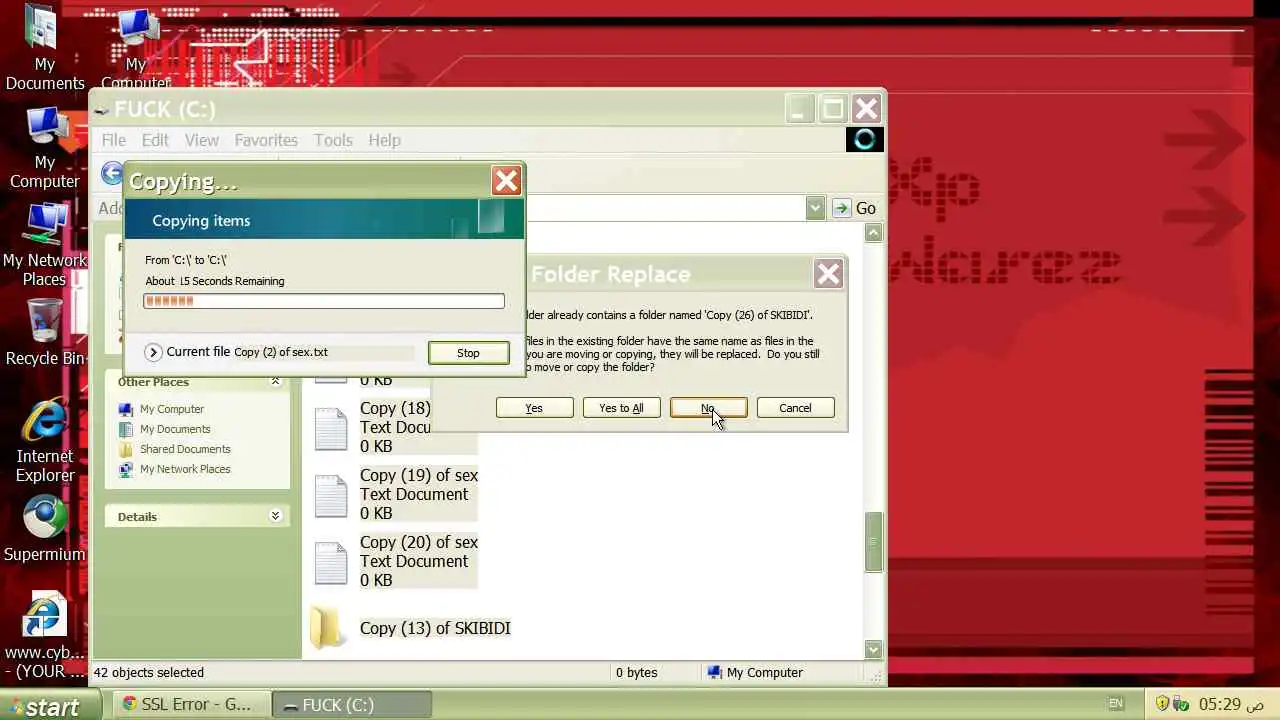Click My Computer status bar zone
This screenshot has width=1280, height=720.
point(754,673)
